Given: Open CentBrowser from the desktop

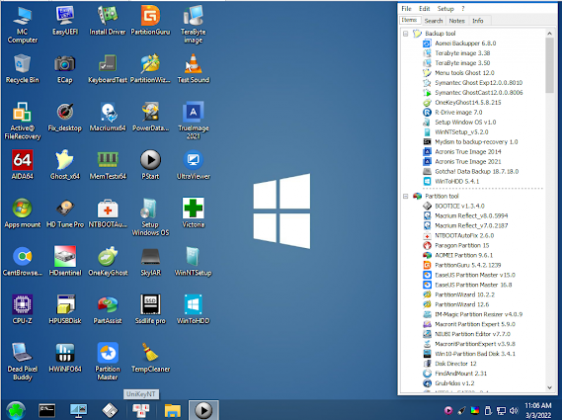Looking at the screenshot, I should [x=22, y=261].
